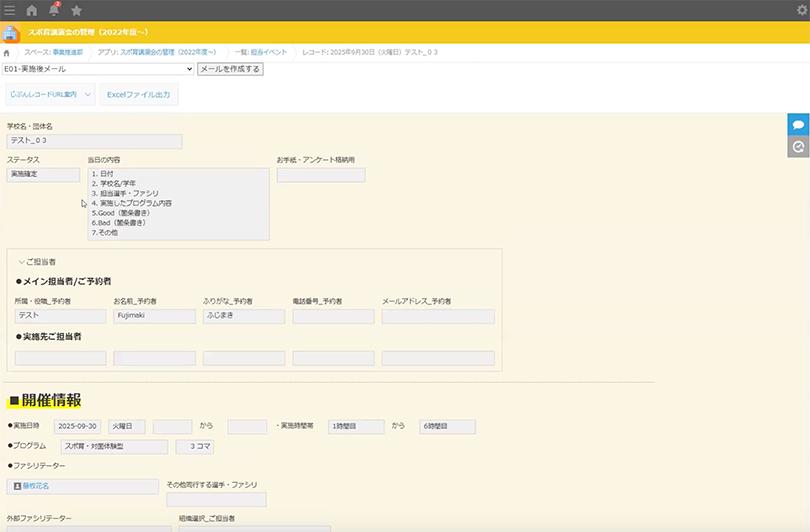Open the comments speech bubble panel
Screen dimensions: 810x532
798,124
